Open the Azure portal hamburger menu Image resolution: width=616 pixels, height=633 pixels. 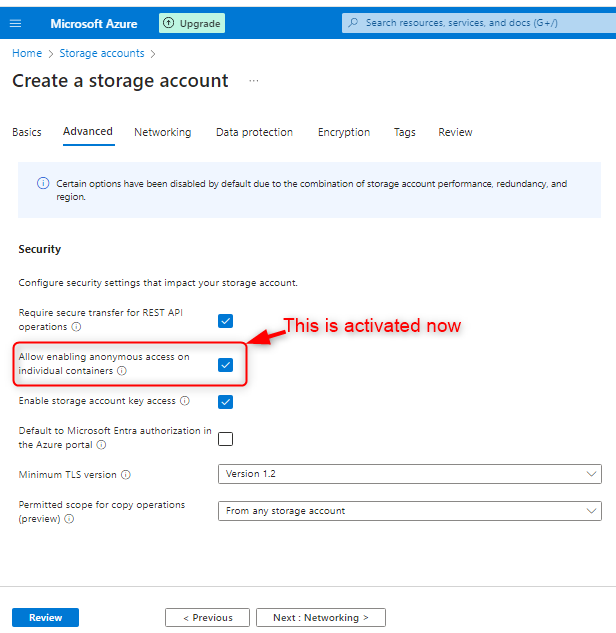[15, 23]
